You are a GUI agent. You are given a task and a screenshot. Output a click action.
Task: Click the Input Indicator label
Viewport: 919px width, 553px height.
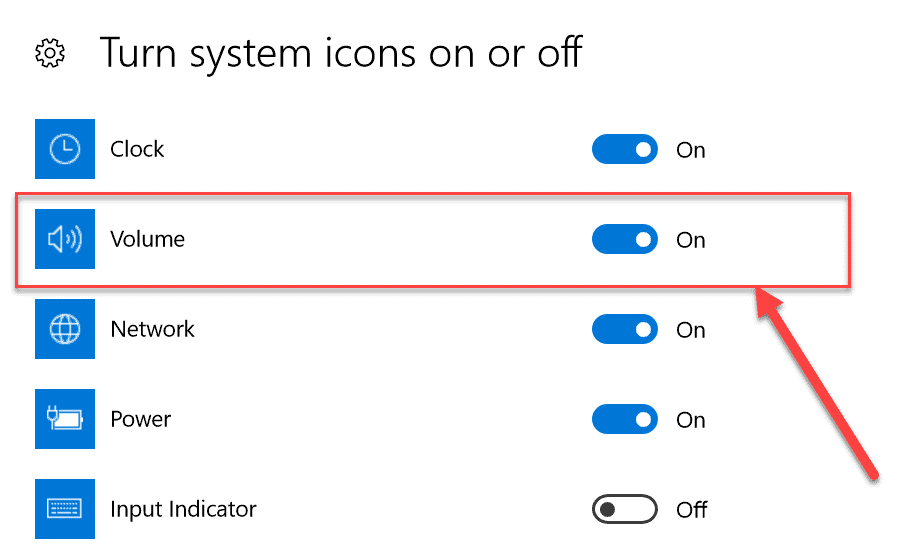point(183,509)
